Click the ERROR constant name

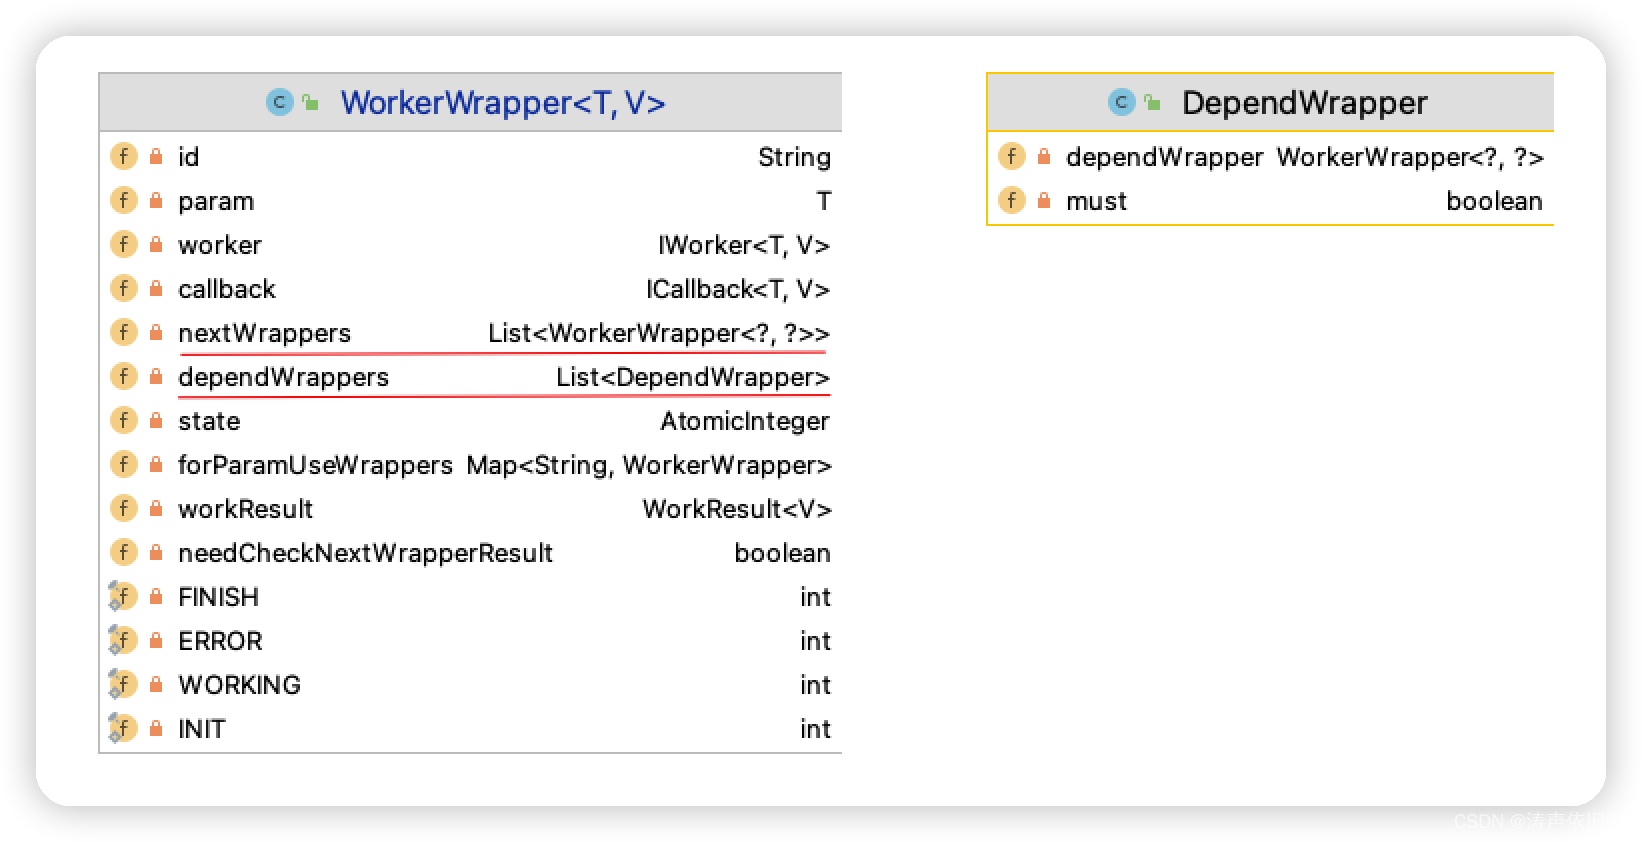(x=220, y=641)
